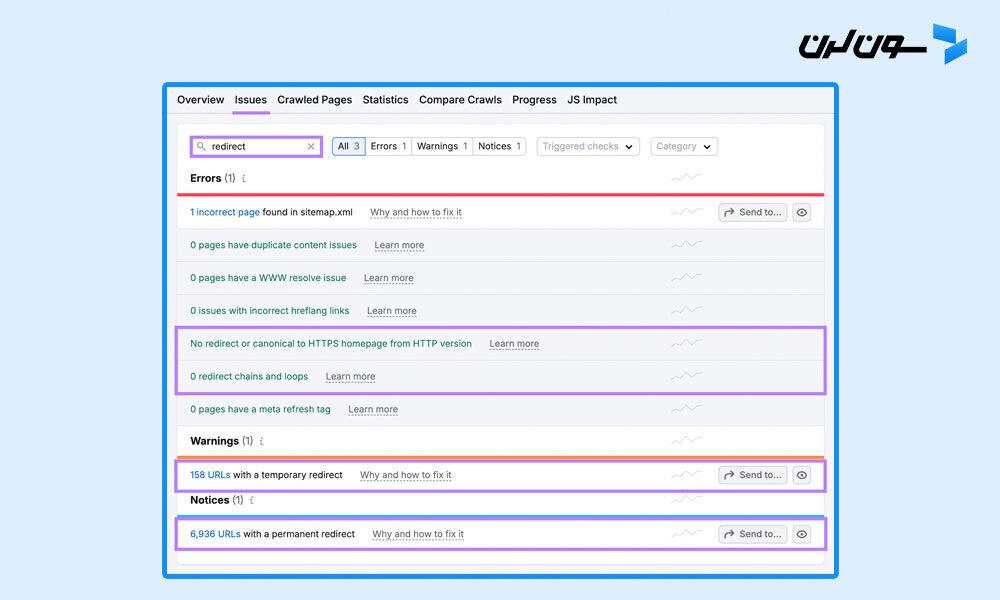This screenshot has height=600, width=1000.
Task: Expand the Triggered checks dropdown
Action: [x=588, y=147]
